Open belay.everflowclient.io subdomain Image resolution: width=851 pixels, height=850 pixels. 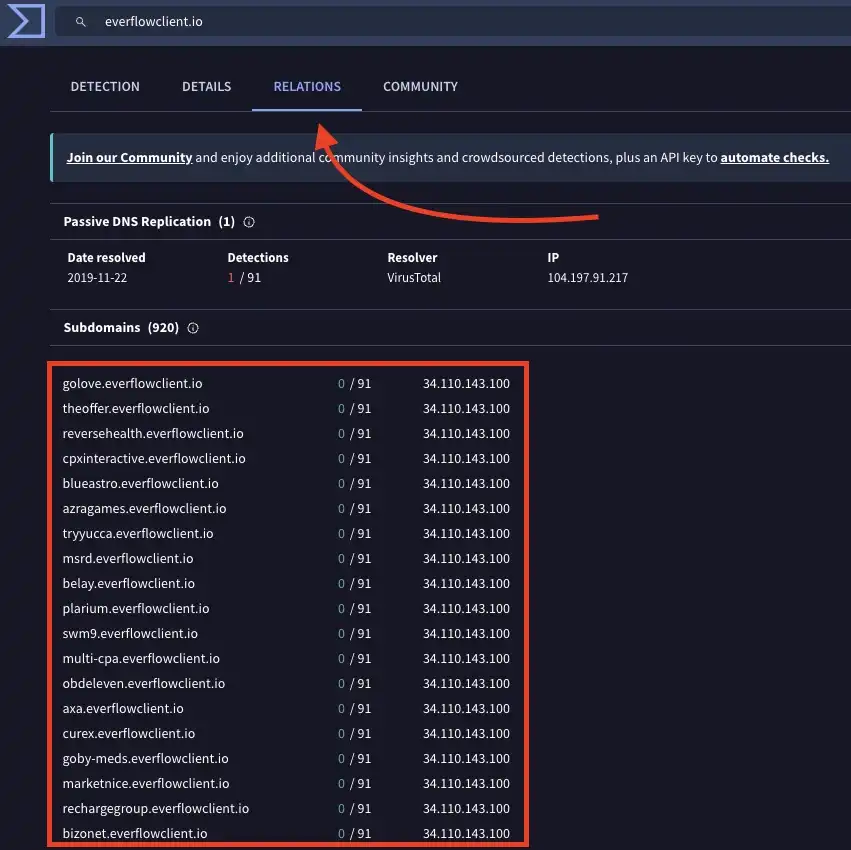point(129,583)
